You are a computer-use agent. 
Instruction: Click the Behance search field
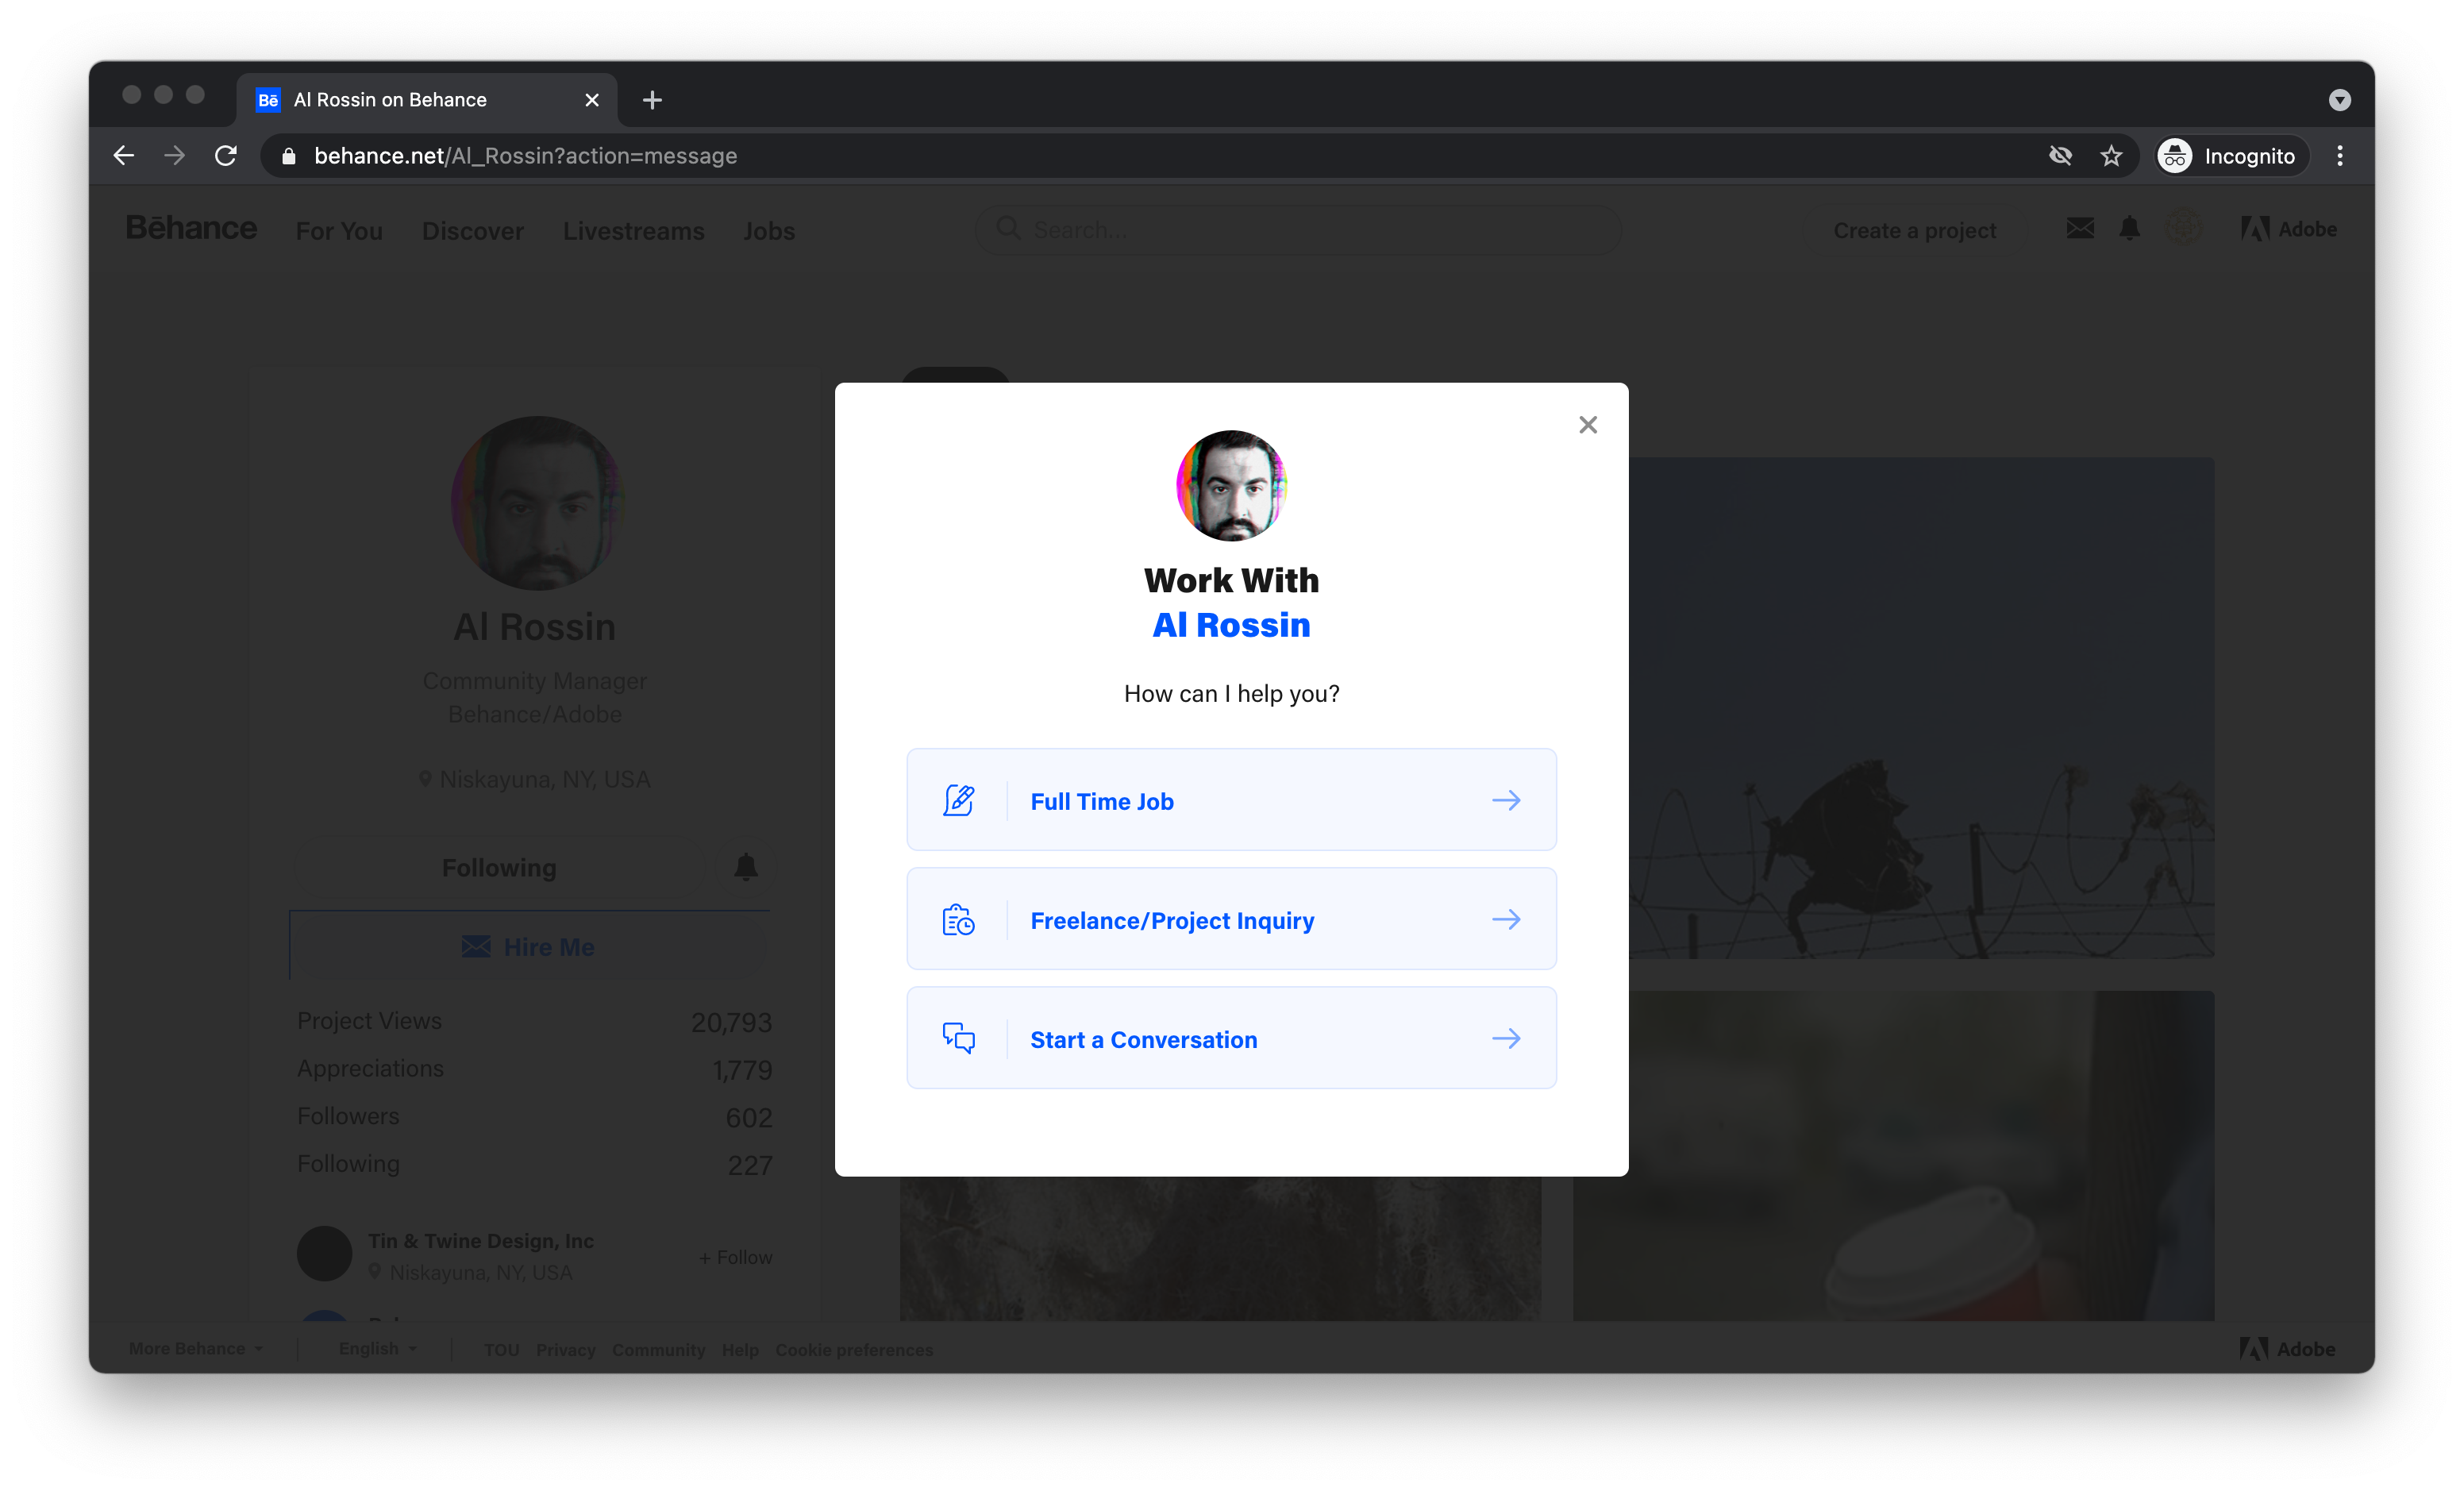pos(1298,230)
